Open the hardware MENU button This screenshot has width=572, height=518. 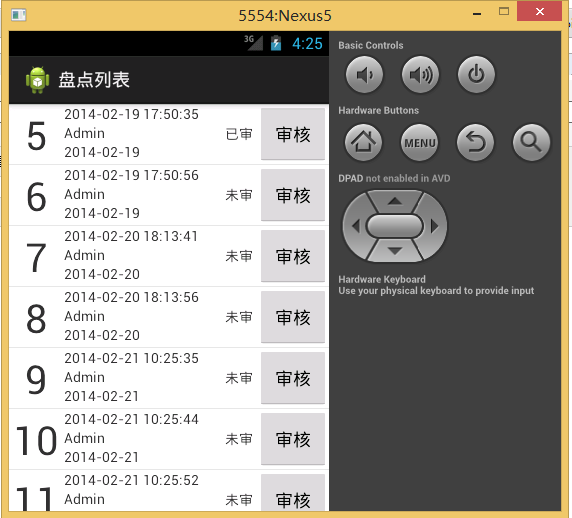point(420,142)
